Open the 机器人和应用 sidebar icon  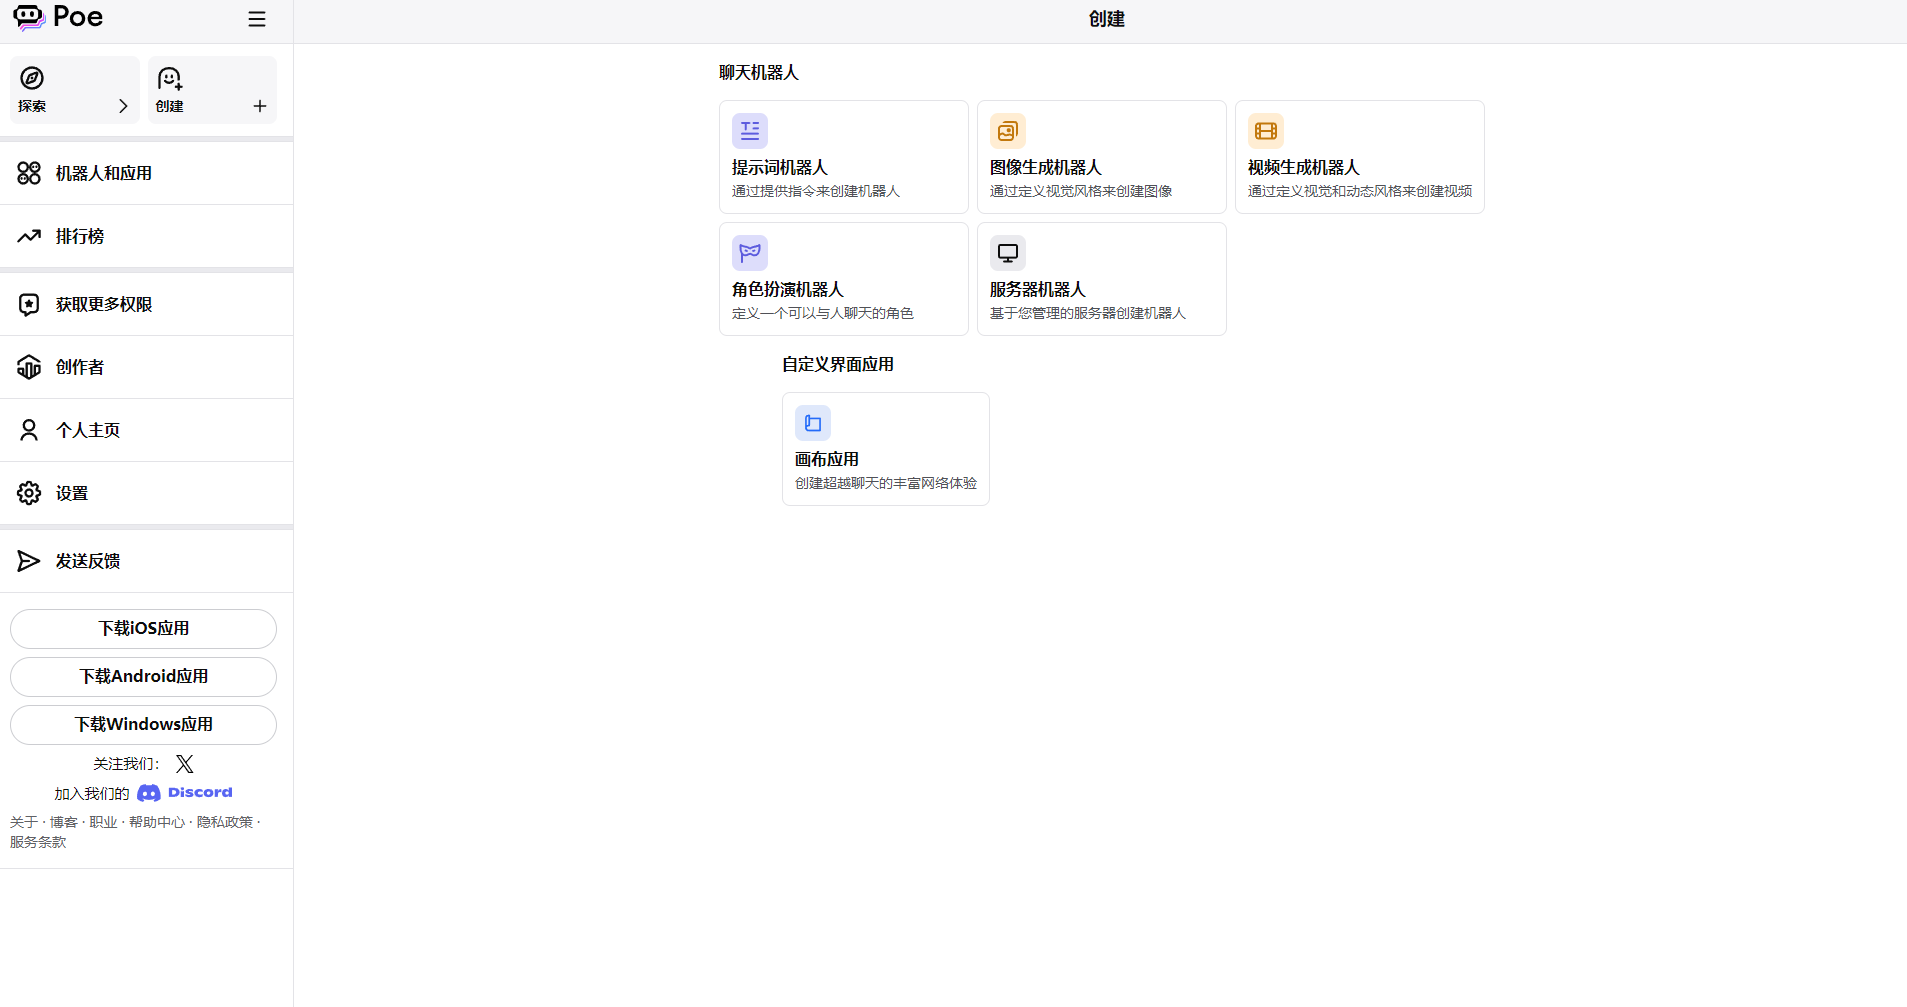pos(28,172)
